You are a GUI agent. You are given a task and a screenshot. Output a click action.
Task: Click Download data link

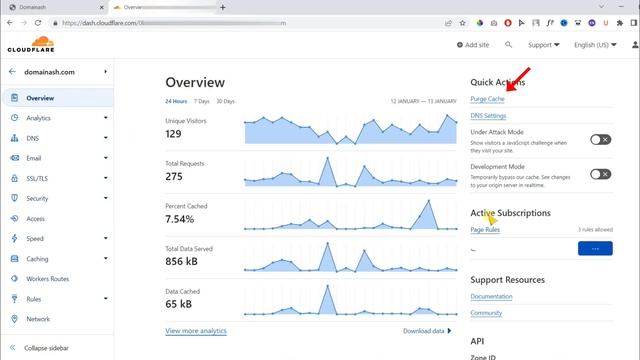tap(427, 331)
